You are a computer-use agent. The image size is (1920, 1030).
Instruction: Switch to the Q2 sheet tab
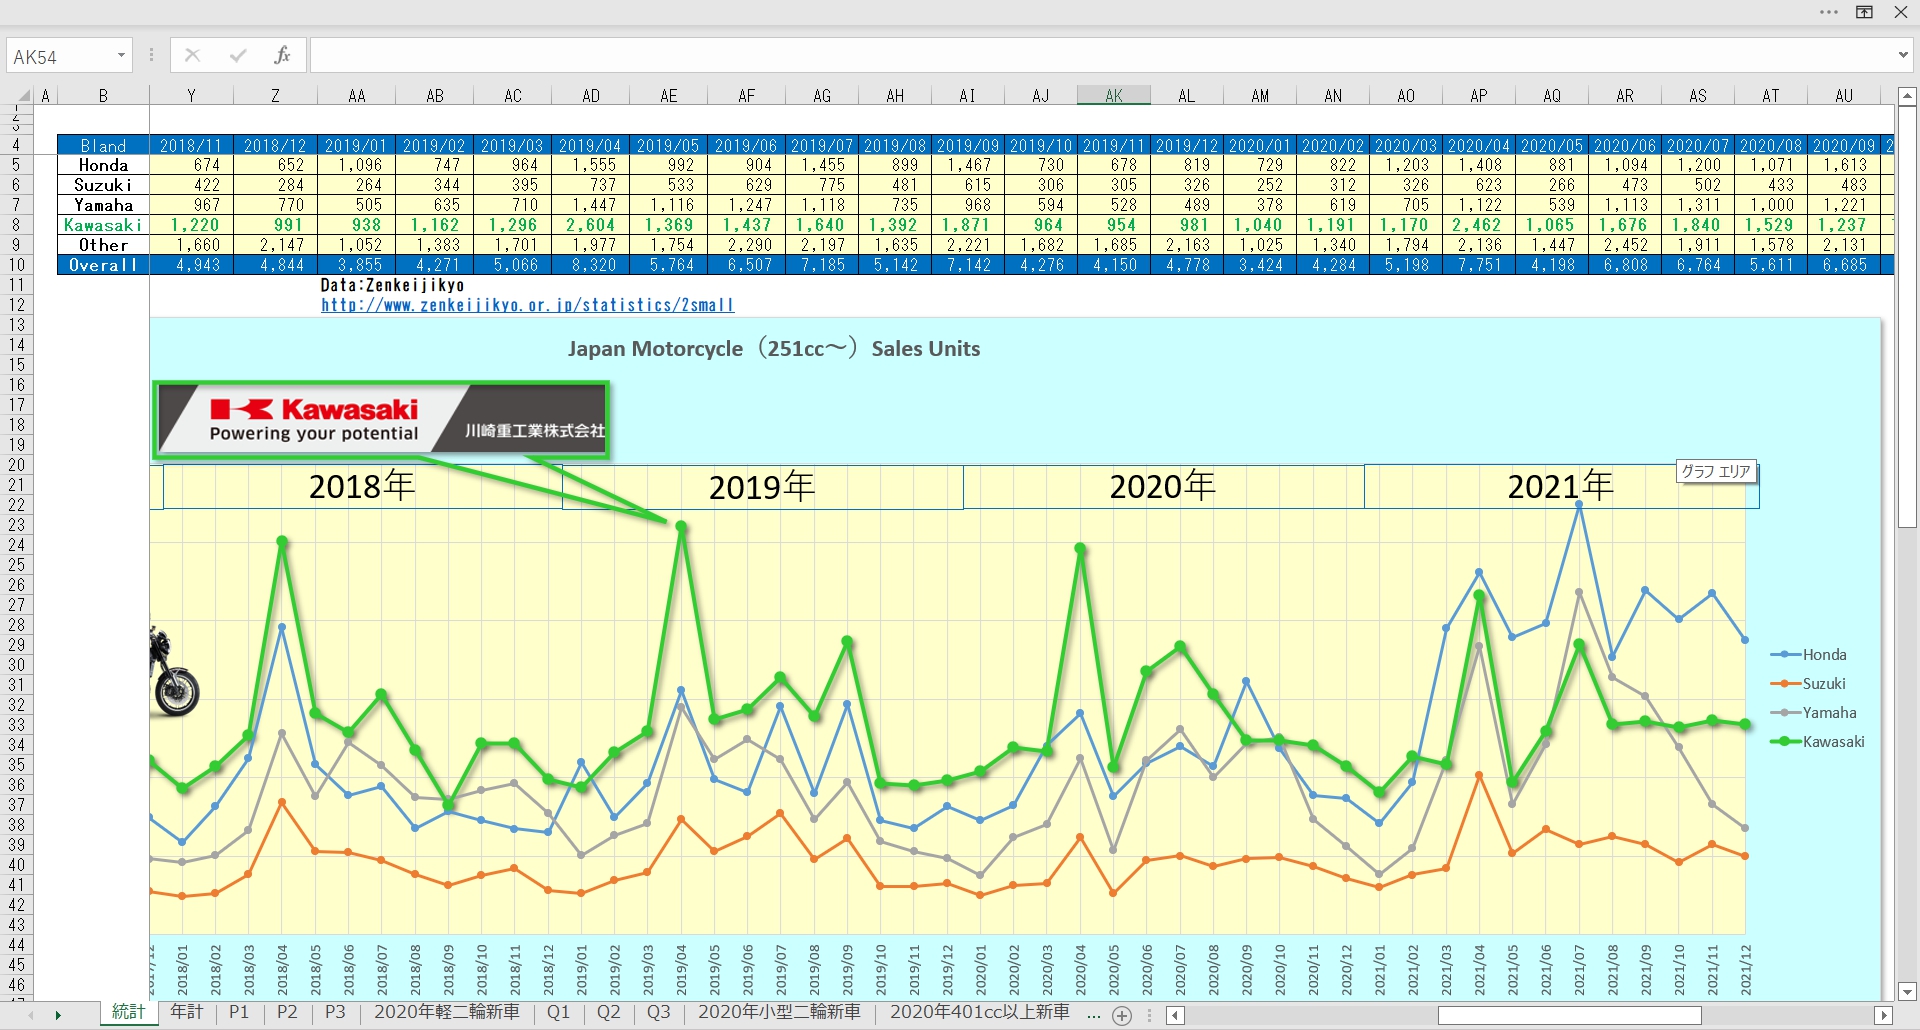pos(608,1012)
